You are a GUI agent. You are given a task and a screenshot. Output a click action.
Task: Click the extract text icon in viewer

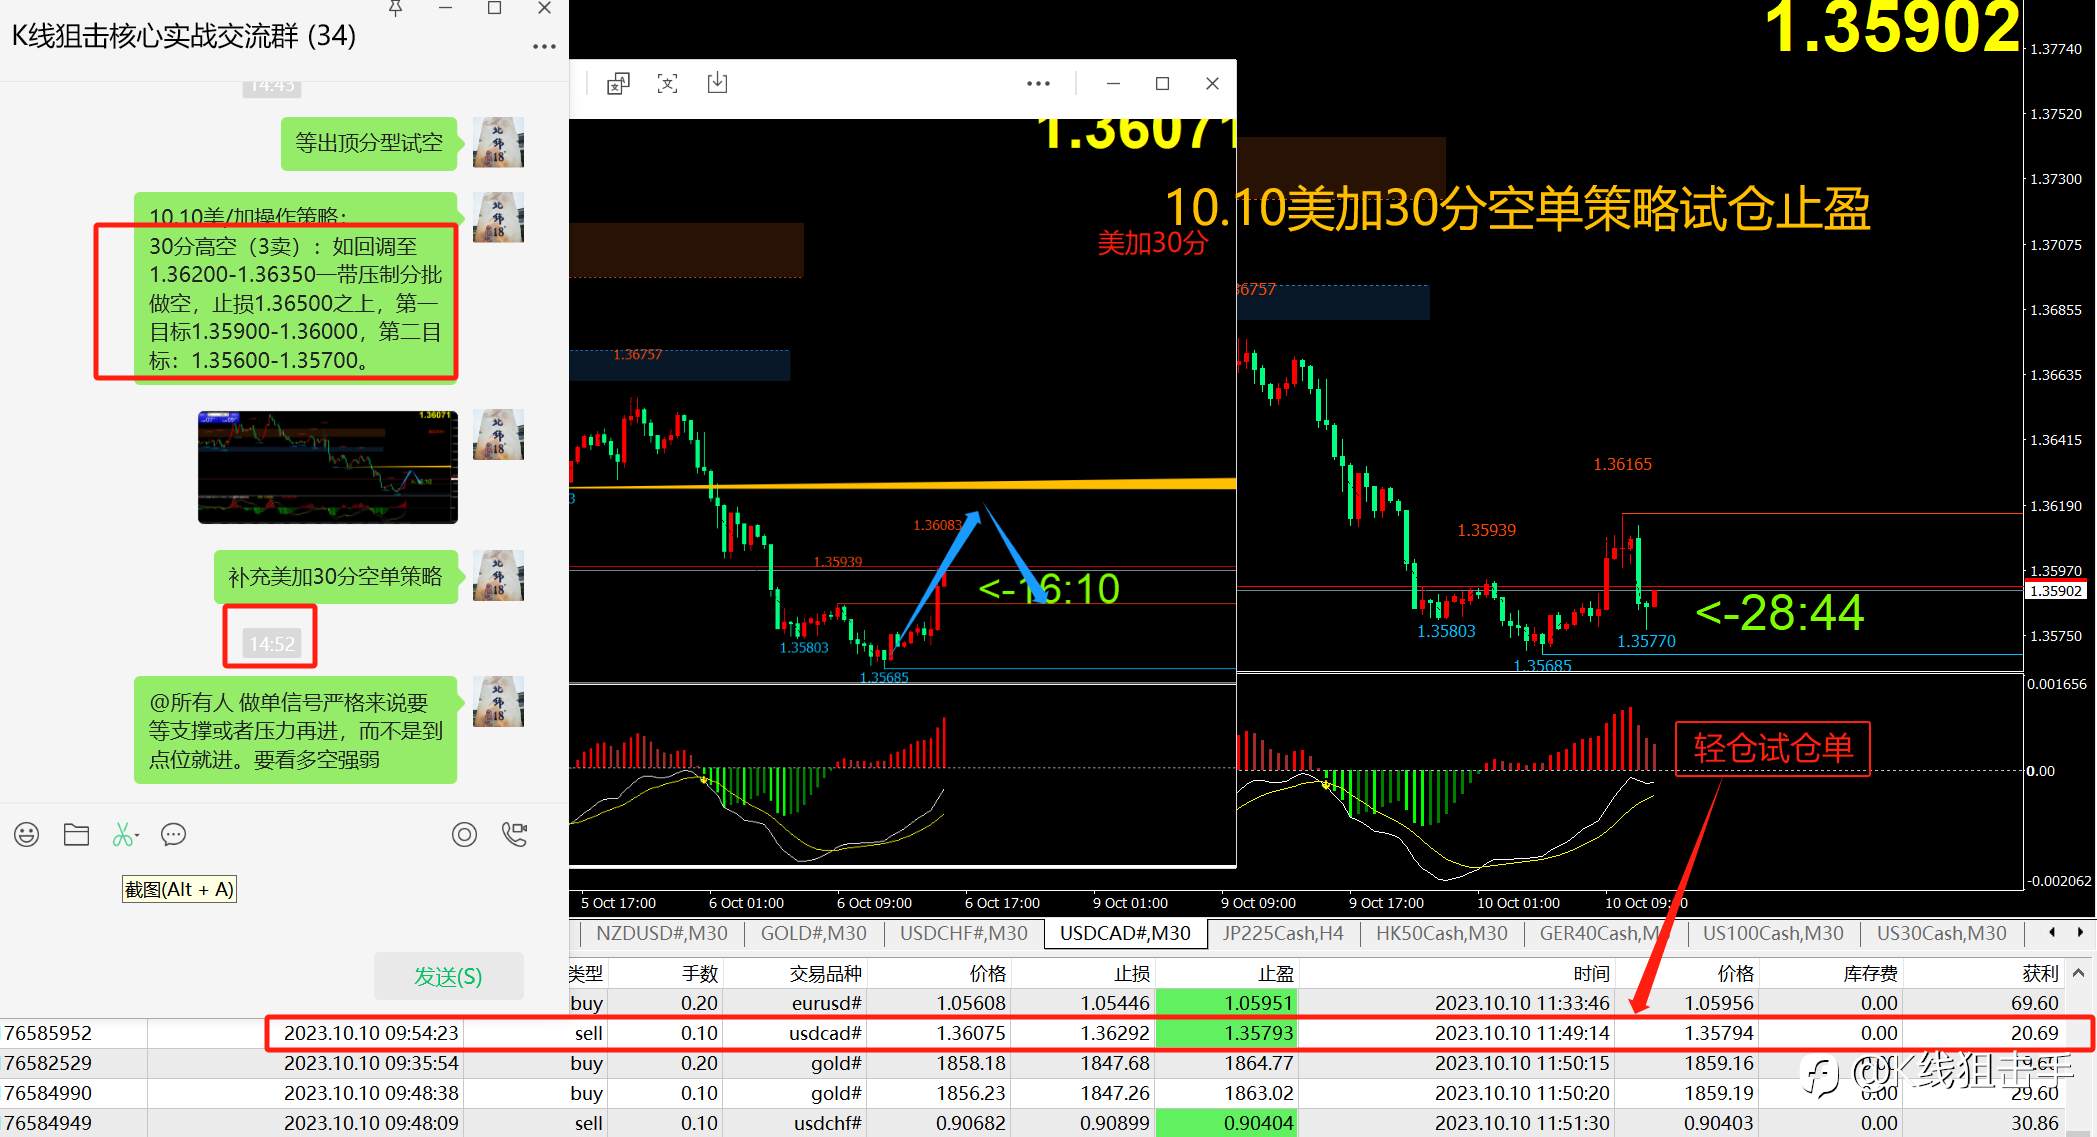667,84
